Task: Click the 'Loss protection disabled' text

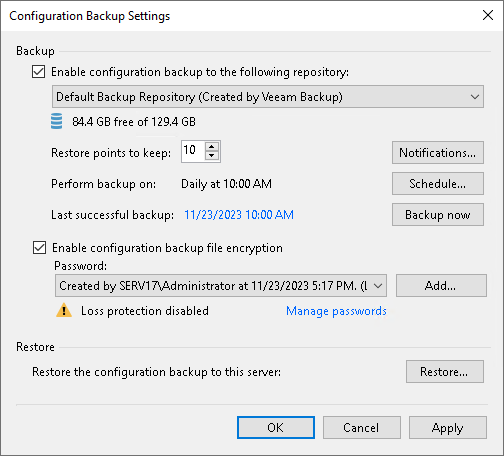Action: click(145, 311)
